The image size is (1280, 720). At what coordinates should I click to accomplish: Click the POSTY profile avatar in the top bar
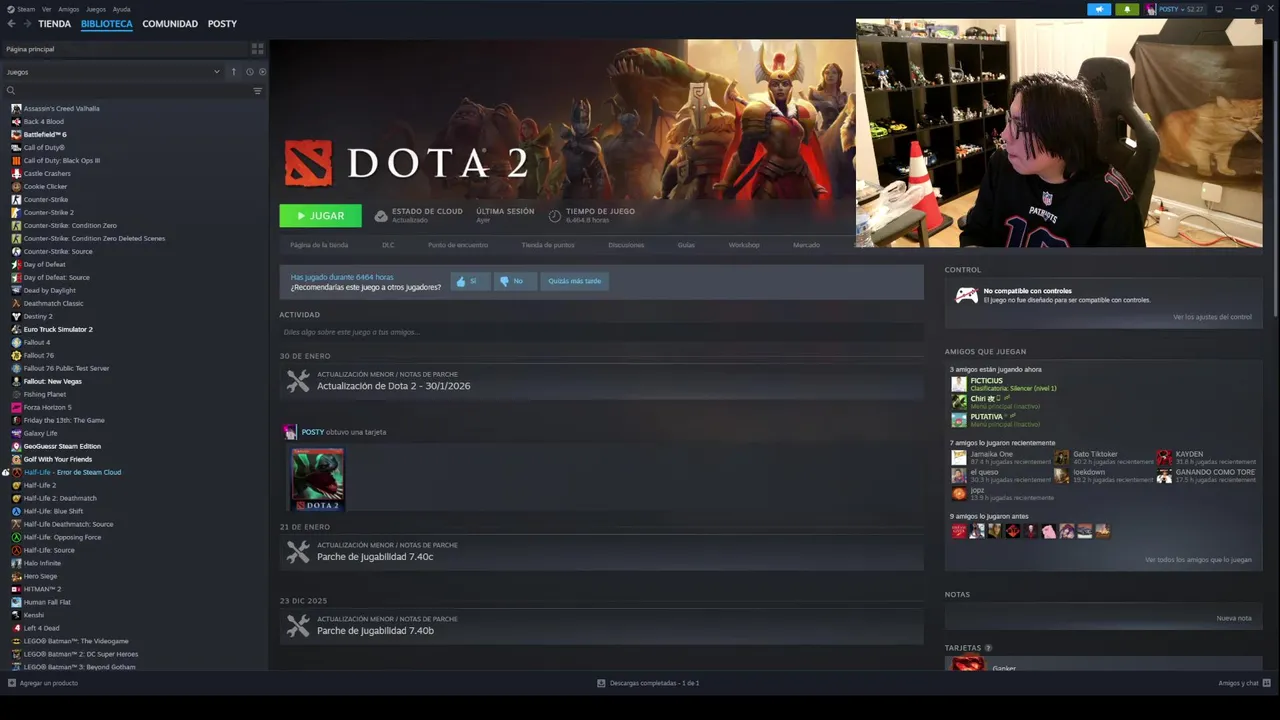pyautogui.click(x=1151, y=9)
